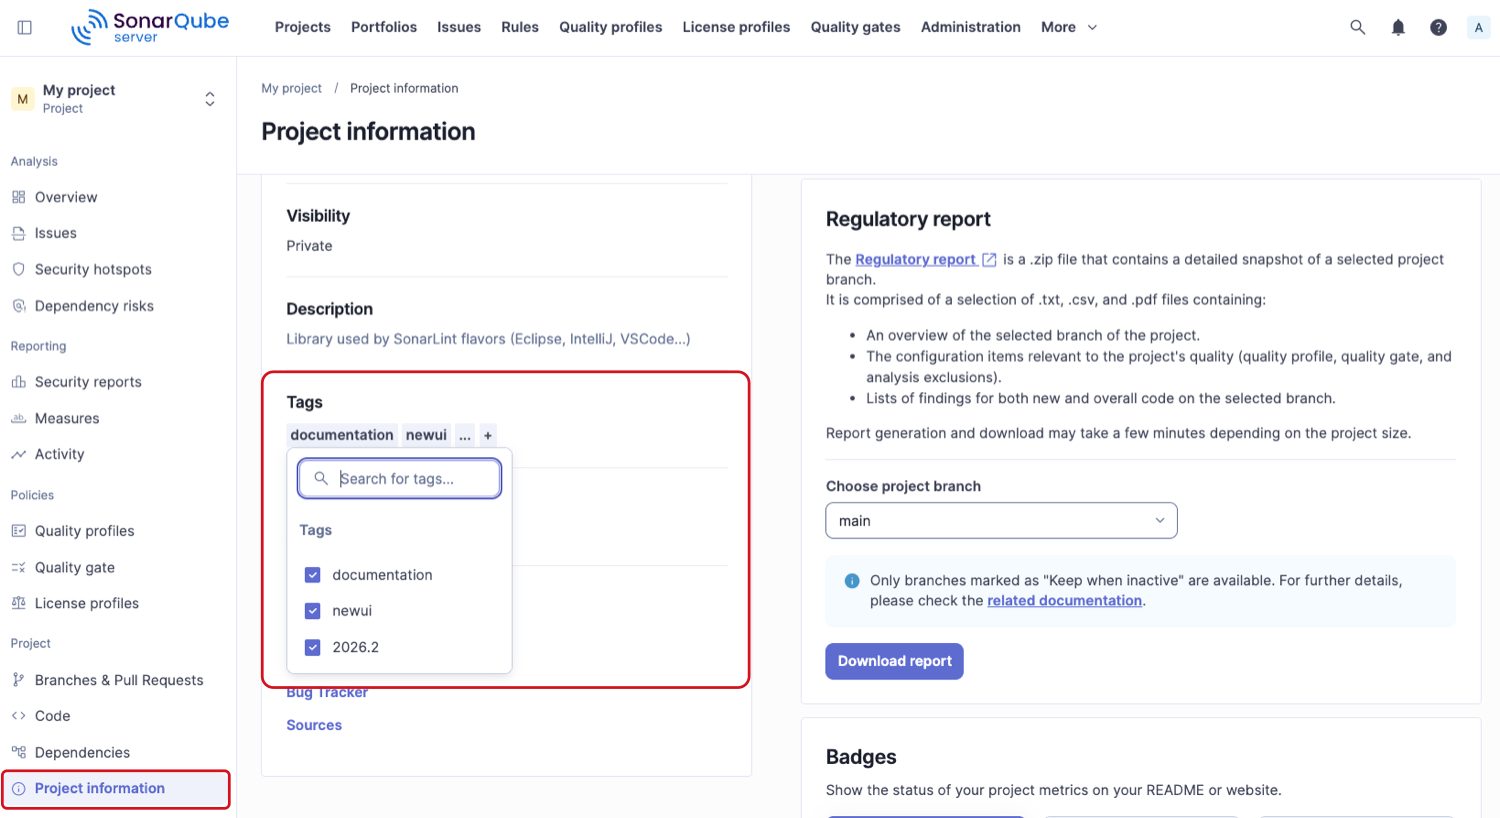Open the related documentation link
This screenshot has height=818, width=1500.
pyautogui.click(x=1063, y=600)
